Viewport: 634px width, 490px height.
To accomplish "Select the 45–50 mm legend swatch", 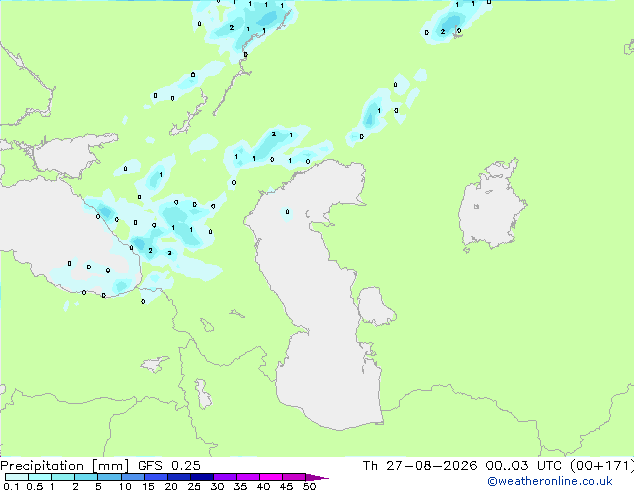I will [x=294, y=477].
